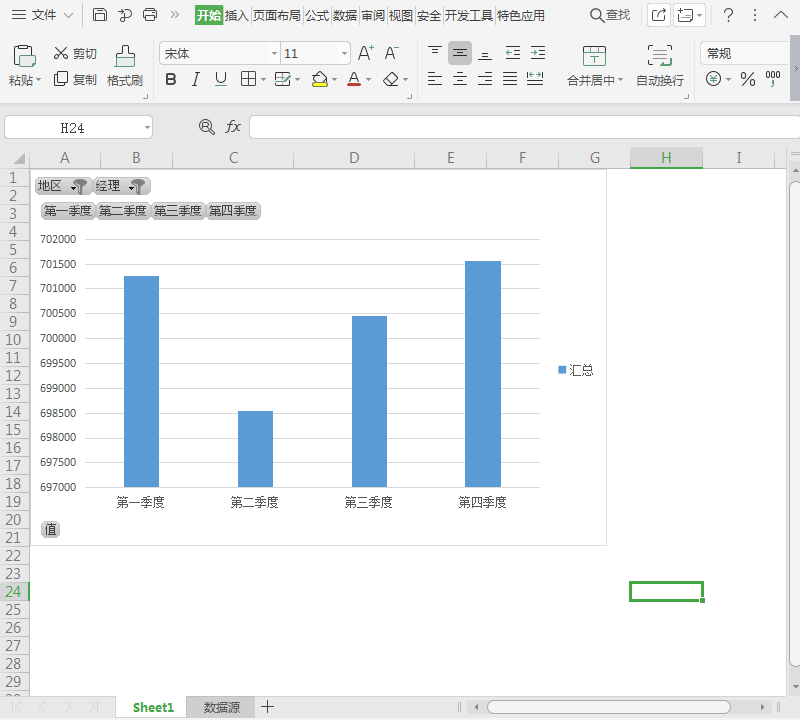This screenshot has width=800, height=720.
Task: Open the 地区 filter dropdown on the chart
Action: 78,186
